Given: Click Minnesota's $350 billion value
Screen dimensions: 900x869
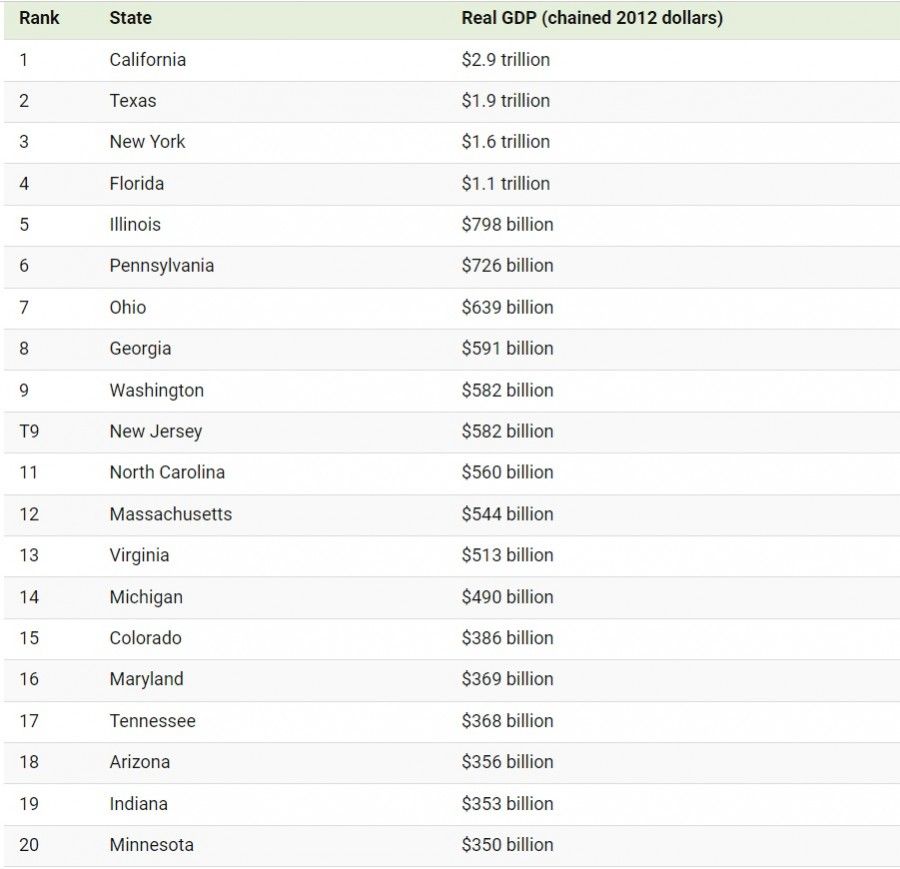Looking at the screenshot, I should [x=507, y=845].
